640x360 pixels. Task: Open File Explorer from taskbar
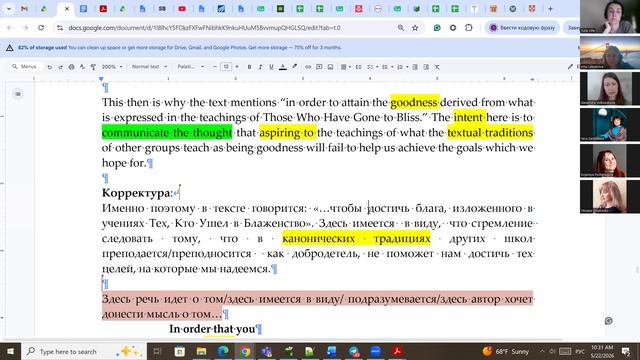(x=201, y=351)
